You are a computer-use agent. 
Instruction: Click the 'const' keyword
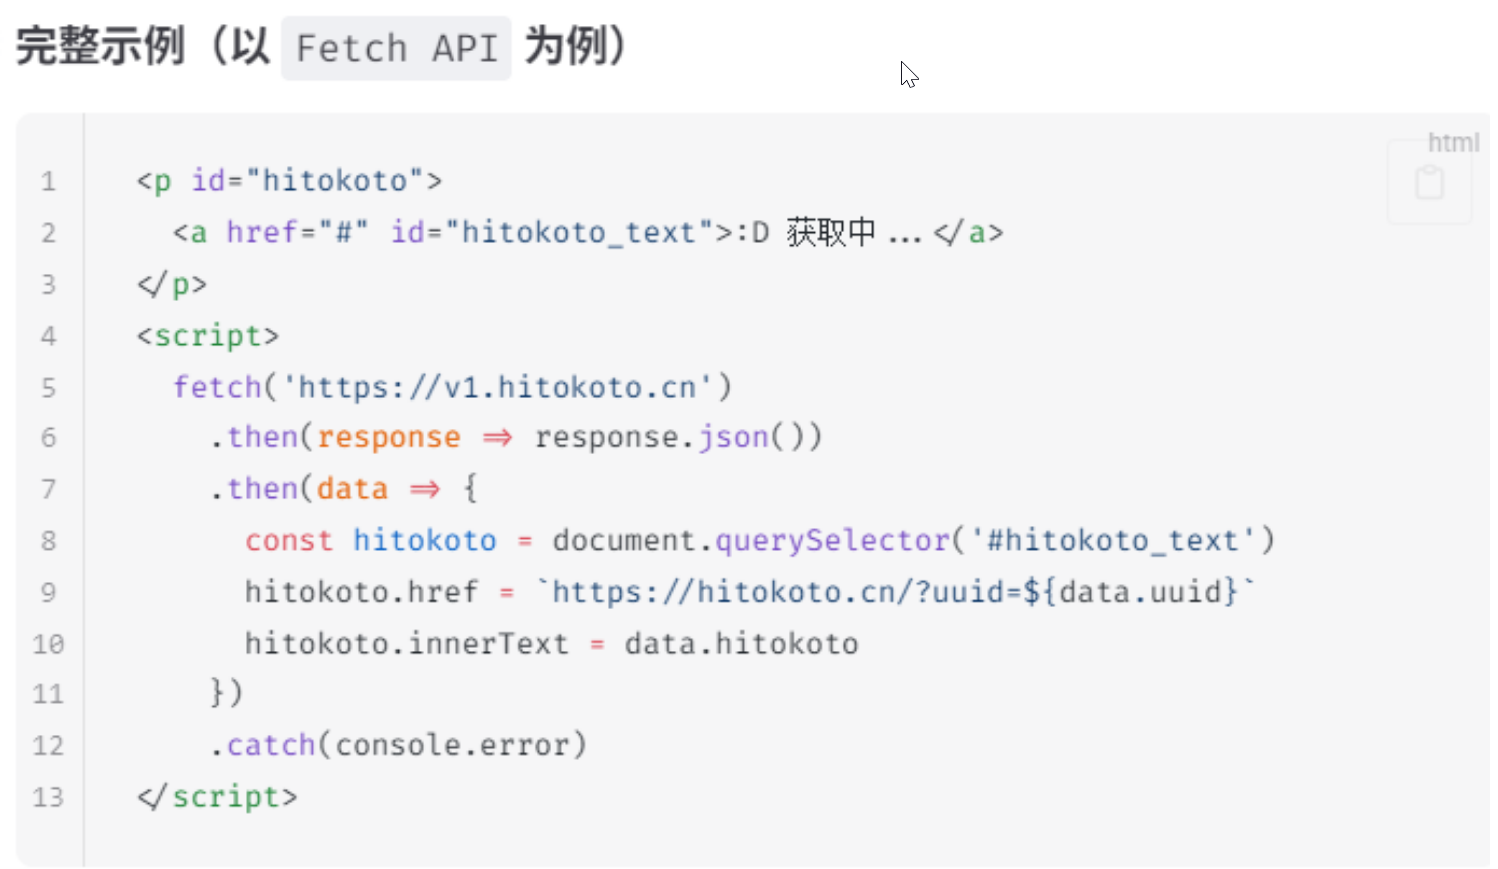click(x=288, y=540)
